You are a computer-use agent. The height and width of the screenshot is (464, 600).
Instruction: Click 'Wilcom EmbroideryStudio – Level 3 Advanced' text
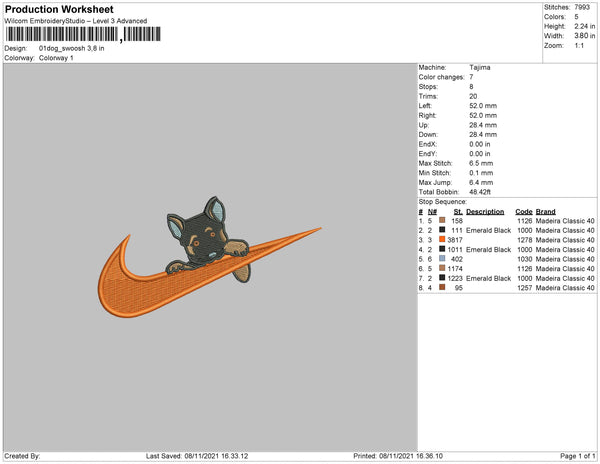(x=76, y=21)
